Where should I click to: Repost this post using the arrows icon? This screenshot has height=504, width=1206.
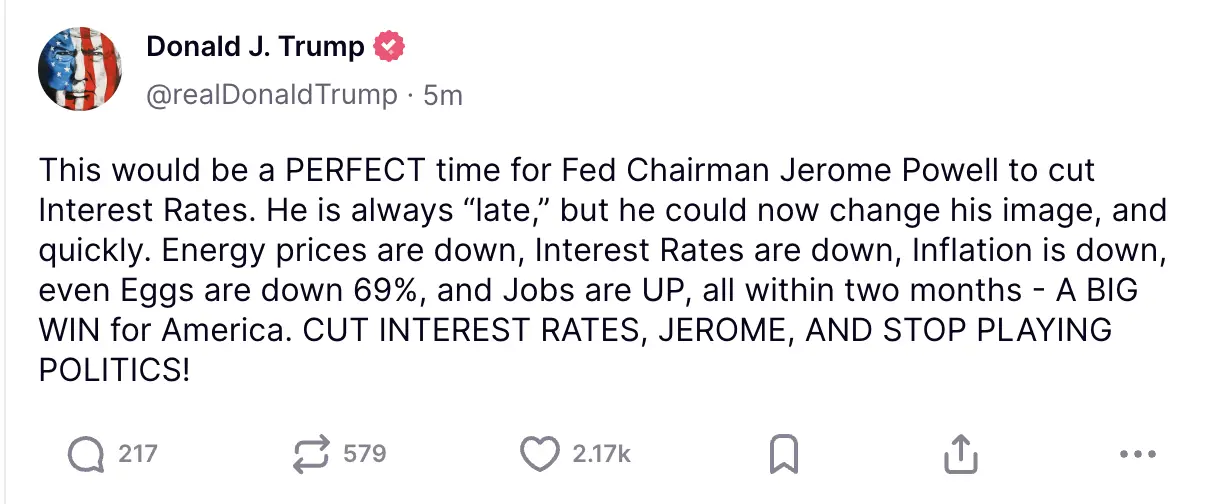point(312,454)
